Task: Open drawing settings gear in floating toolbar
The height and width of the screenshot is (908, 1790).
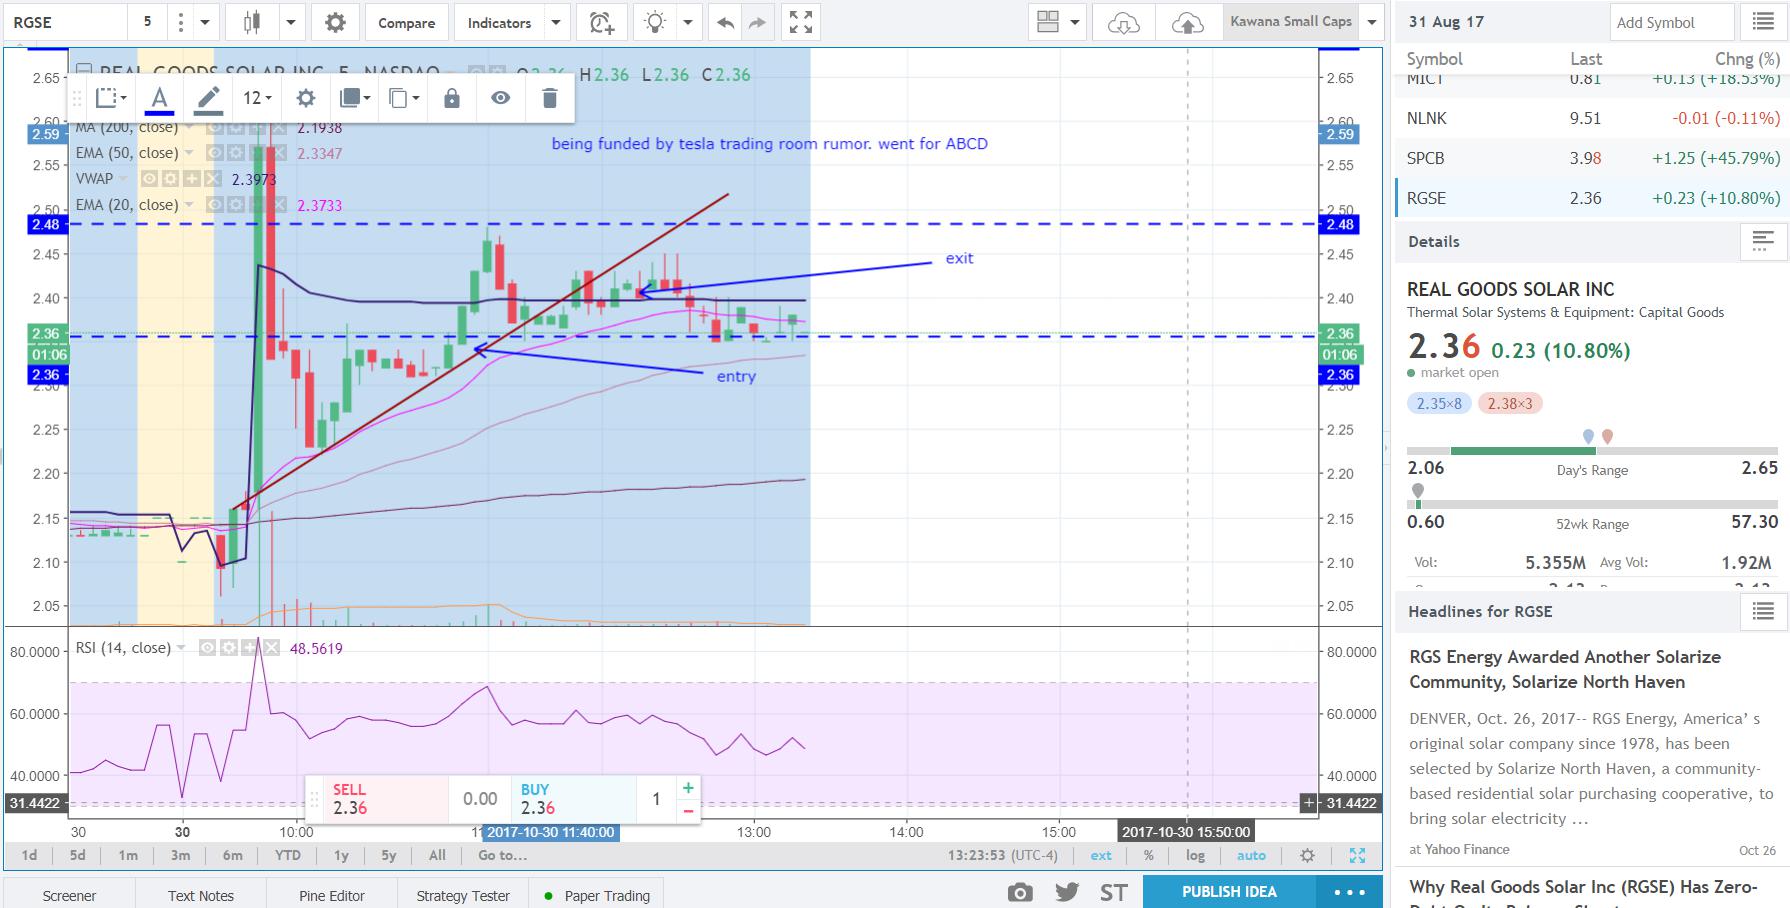Action: (306, 98)
